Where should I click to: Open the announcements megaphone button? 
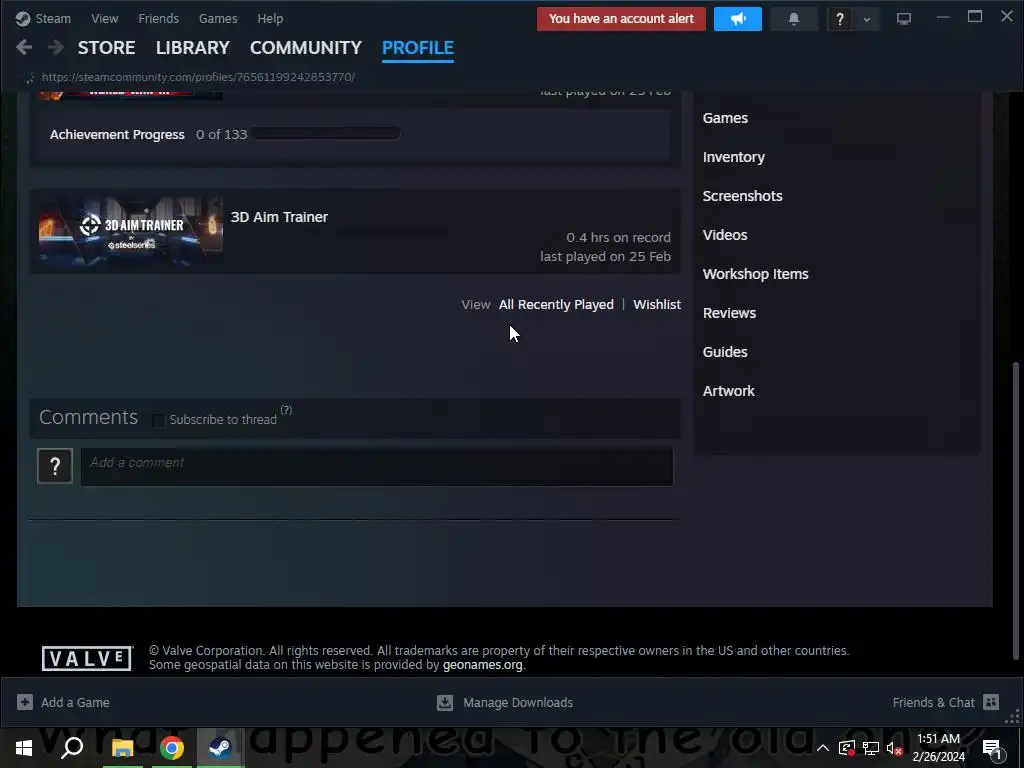tap(737, 19)
